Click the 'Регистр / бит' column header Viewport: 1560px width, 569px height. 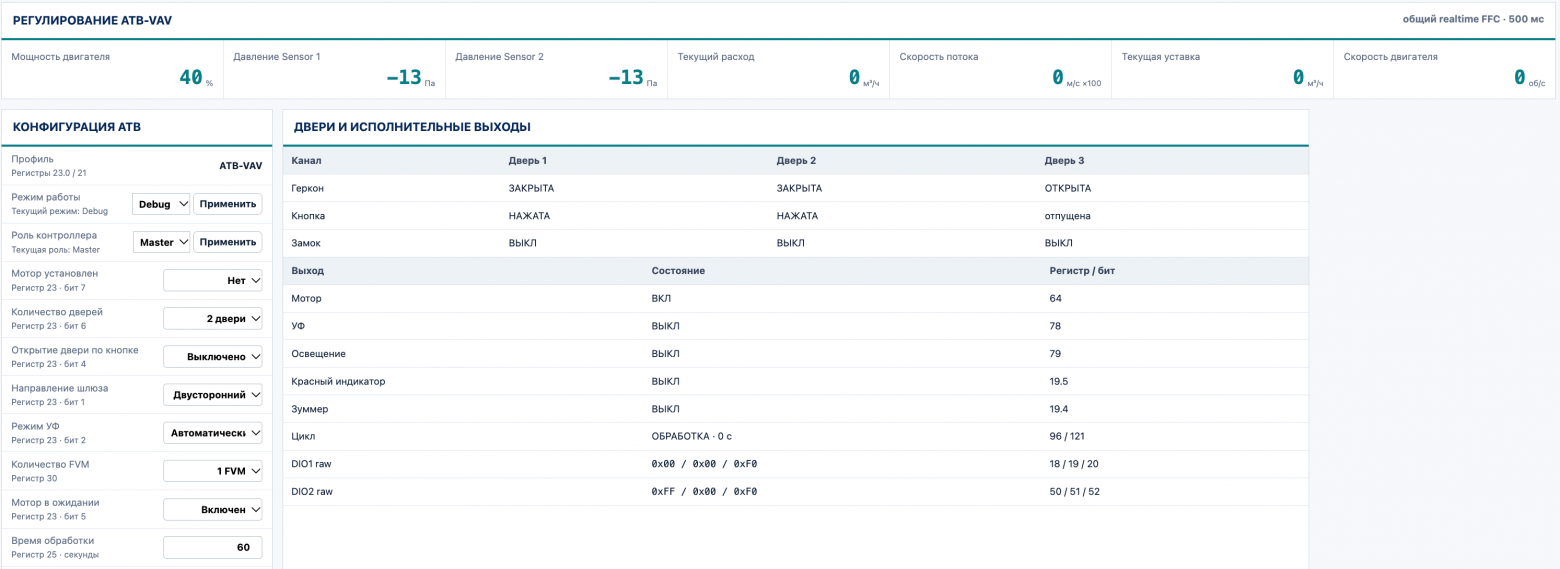coord(1082,271)
